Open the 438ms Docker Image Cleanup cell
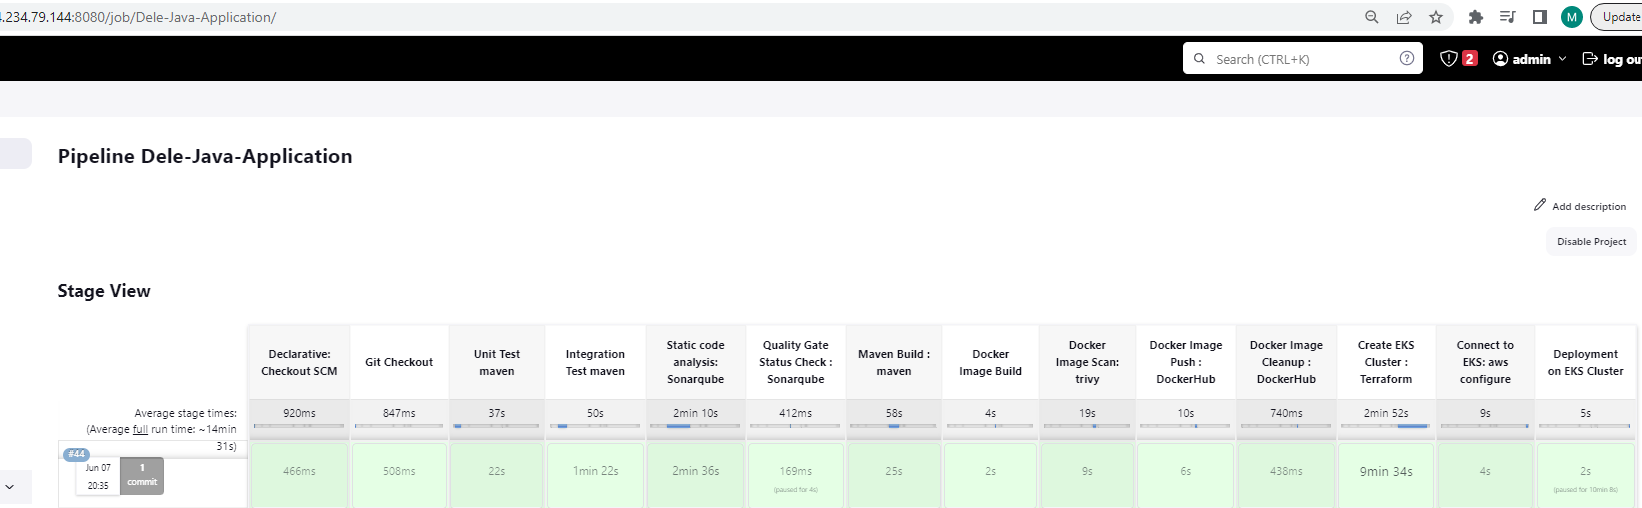The image size is (1642, 508). [x=1286, y=475]
